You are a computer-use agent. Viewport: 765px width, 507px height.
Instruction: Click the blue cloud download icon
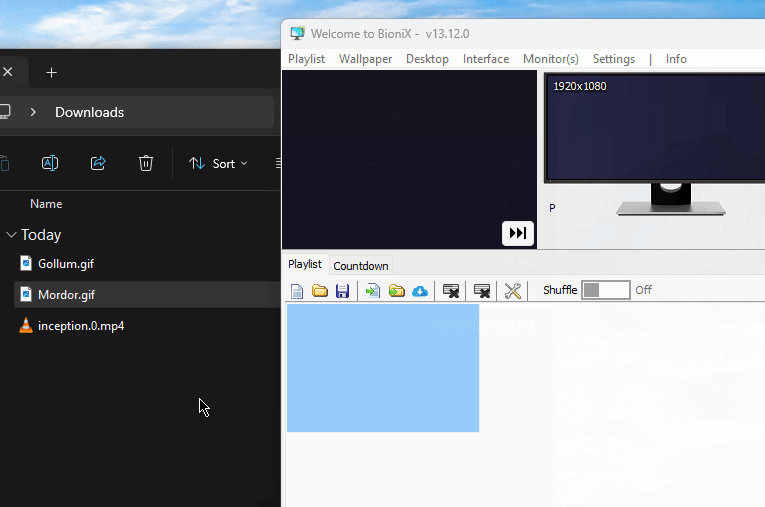click(x=420, y=291)
